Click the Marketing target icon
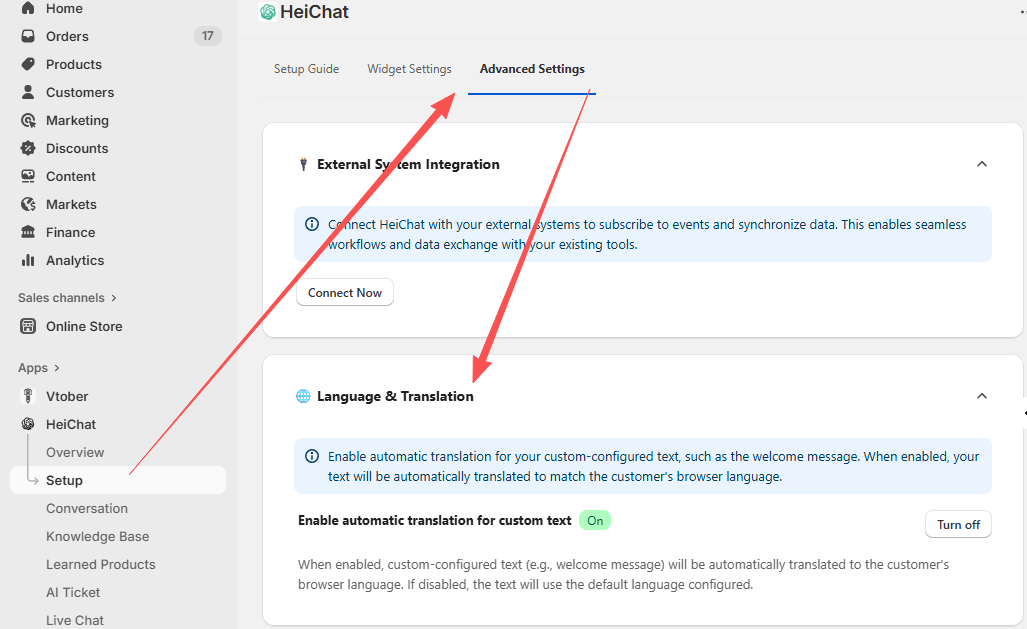The image size is (1027, 629). coord(28,120)
